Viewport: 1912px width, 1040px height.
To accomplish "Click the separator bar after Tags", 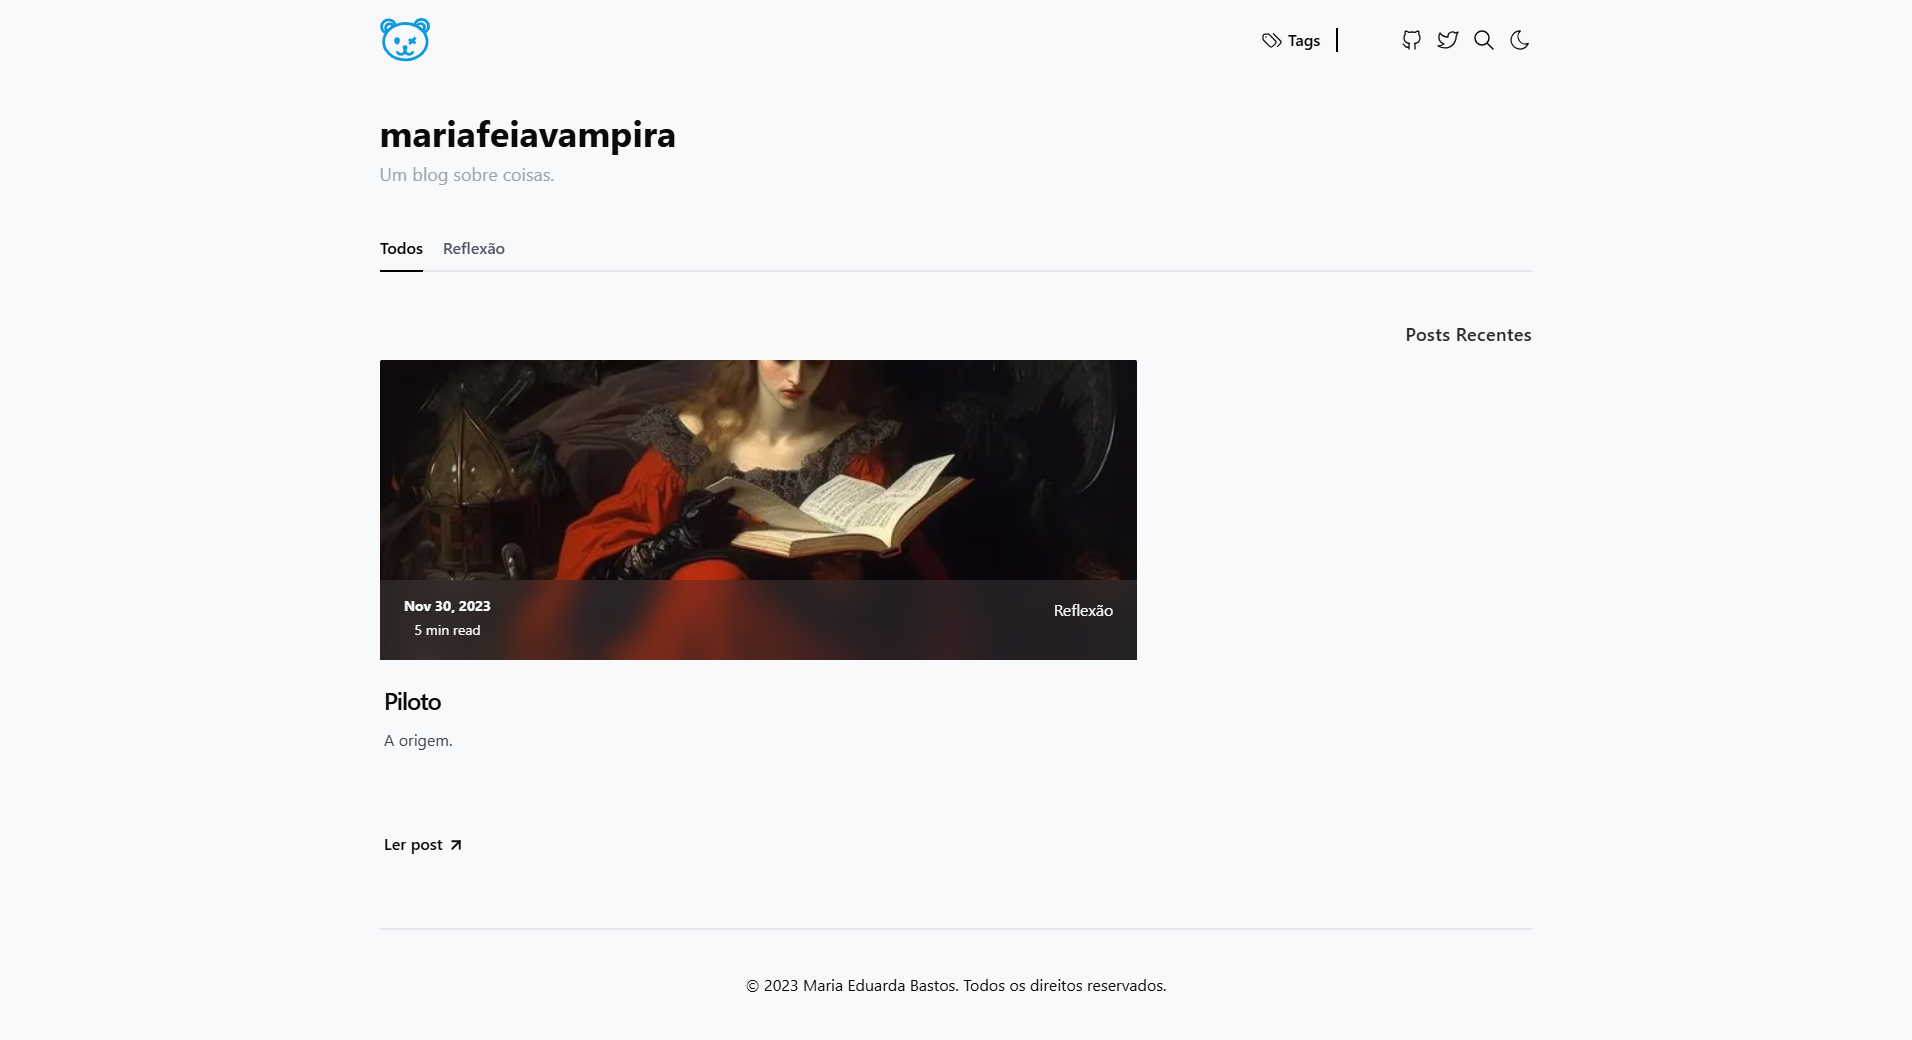I will pos(1337,41).
